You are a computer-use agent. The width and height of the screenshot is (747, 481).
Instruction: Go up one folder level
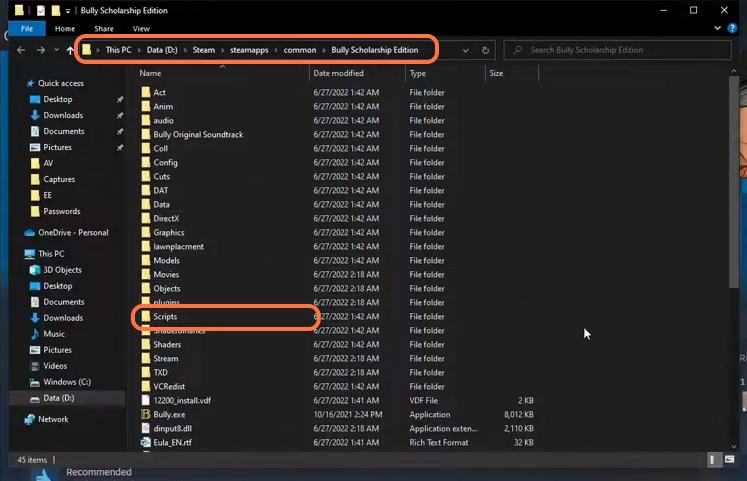[x=70, y=50]
